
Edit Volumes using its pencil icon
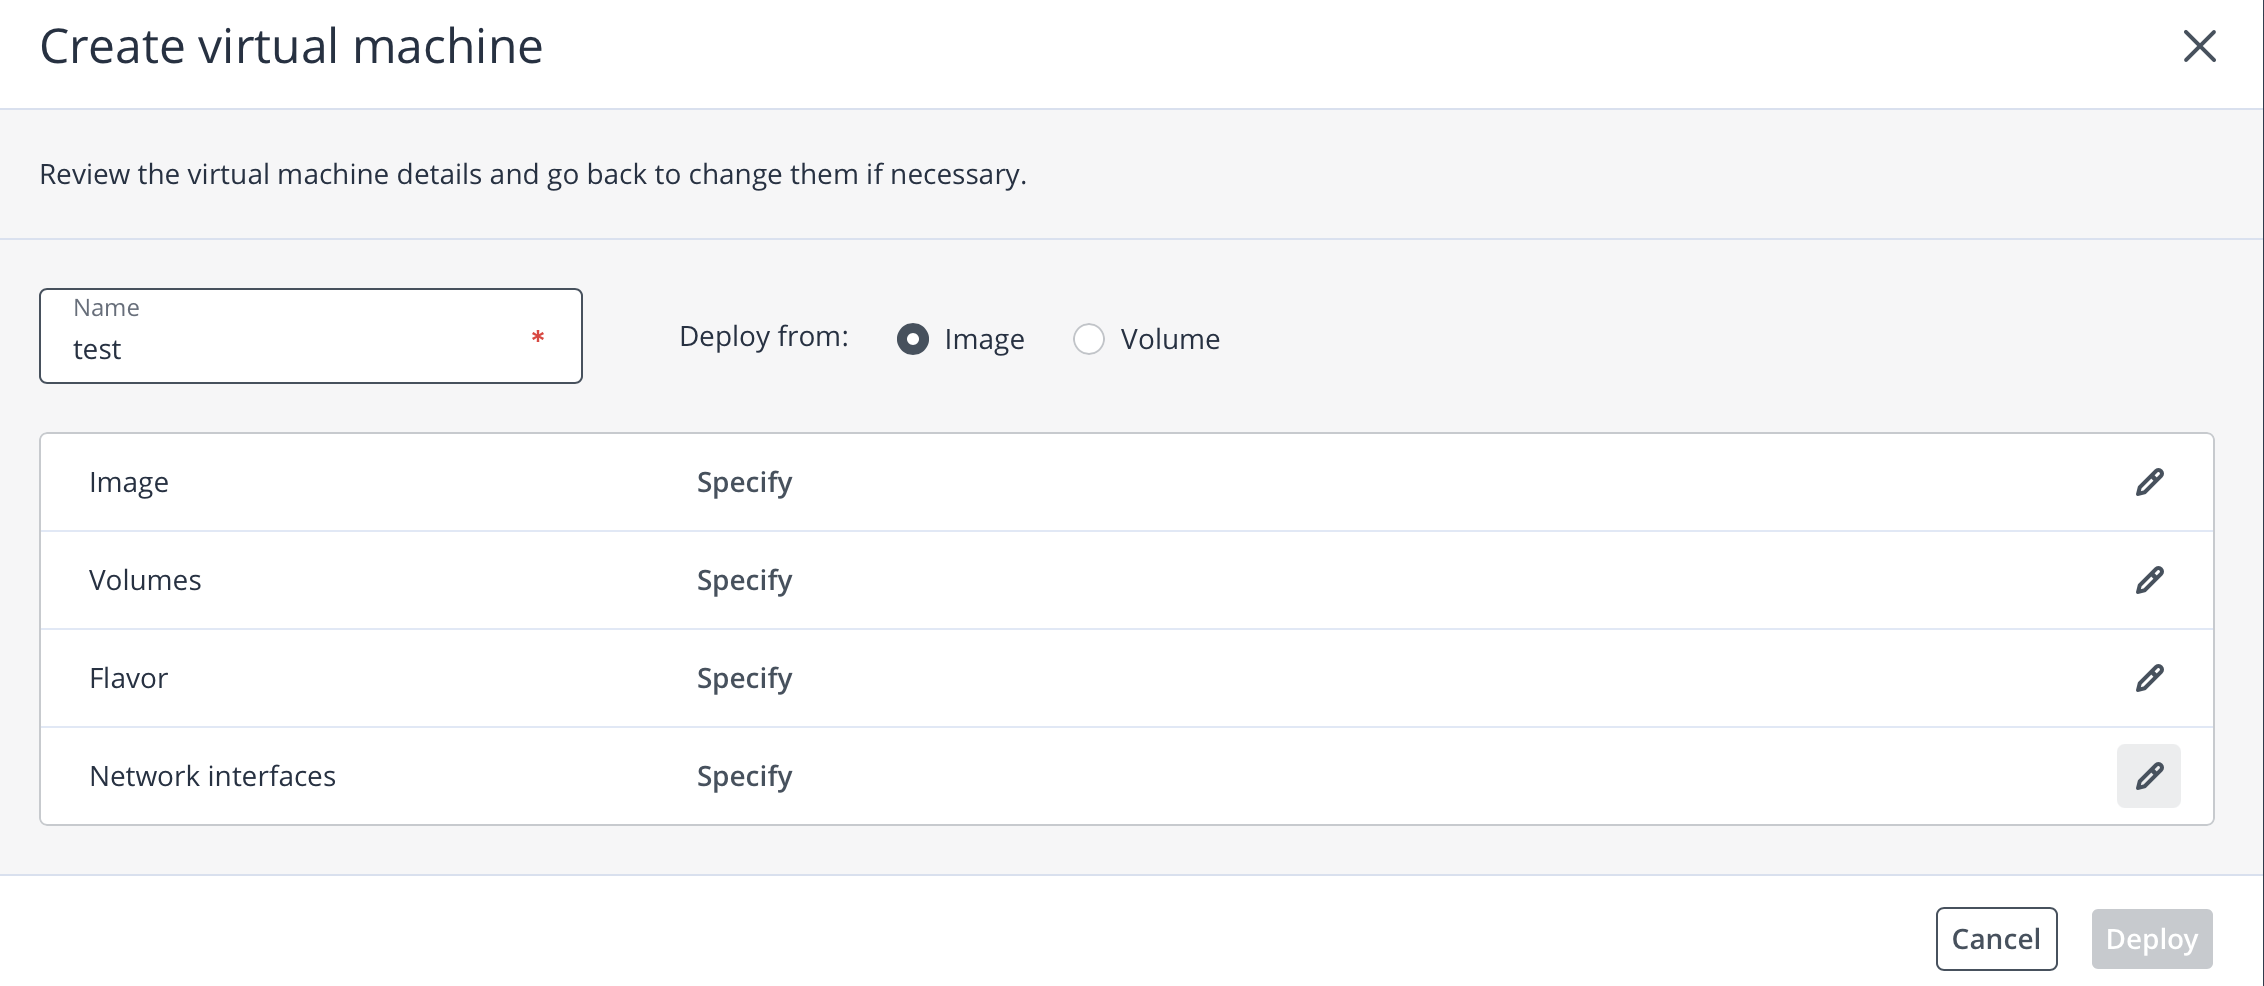click(x=2149, y=580)
